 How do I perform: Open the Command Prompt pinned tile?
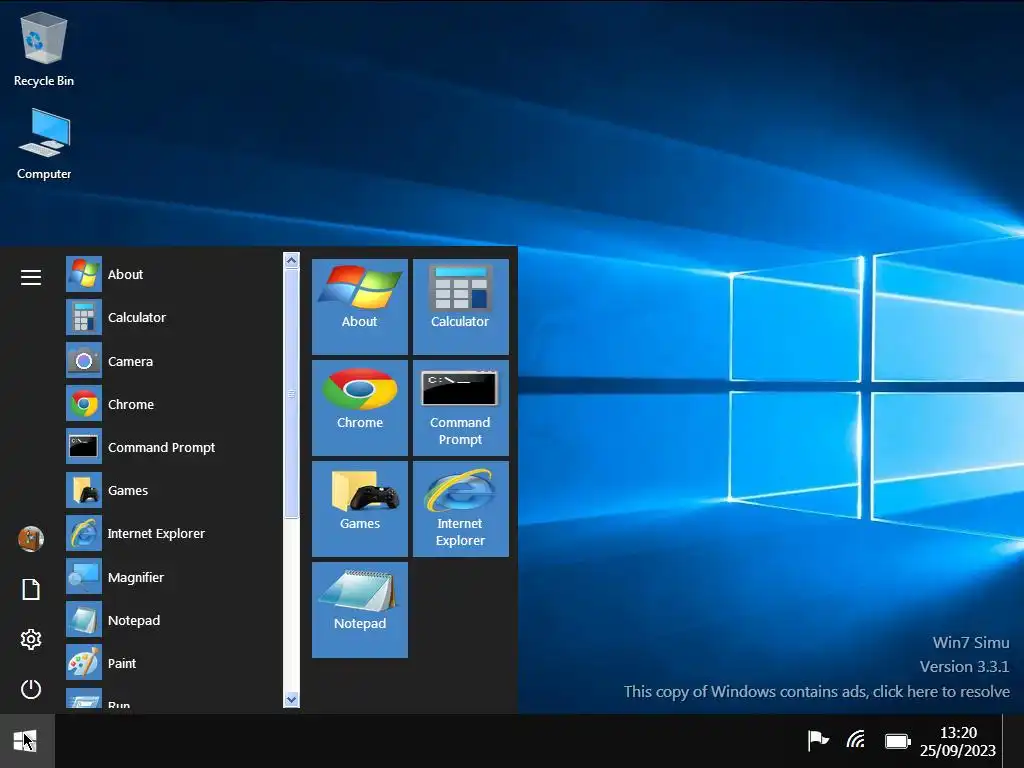click(460, 408)
